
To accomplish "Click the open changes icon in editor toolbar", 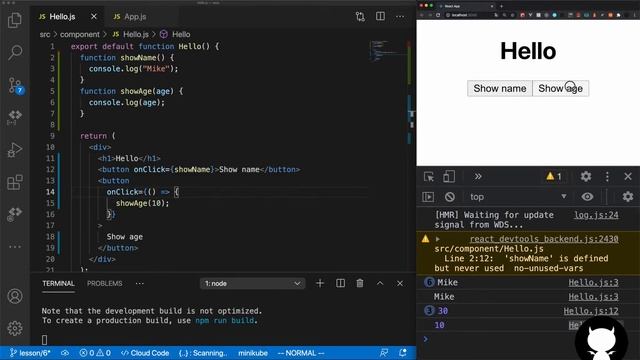I will (360, 16).
